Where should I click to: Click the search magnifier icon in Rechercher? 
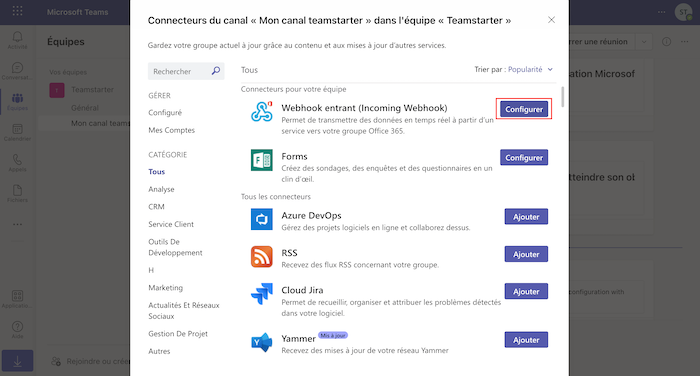(x=216, y=71)
